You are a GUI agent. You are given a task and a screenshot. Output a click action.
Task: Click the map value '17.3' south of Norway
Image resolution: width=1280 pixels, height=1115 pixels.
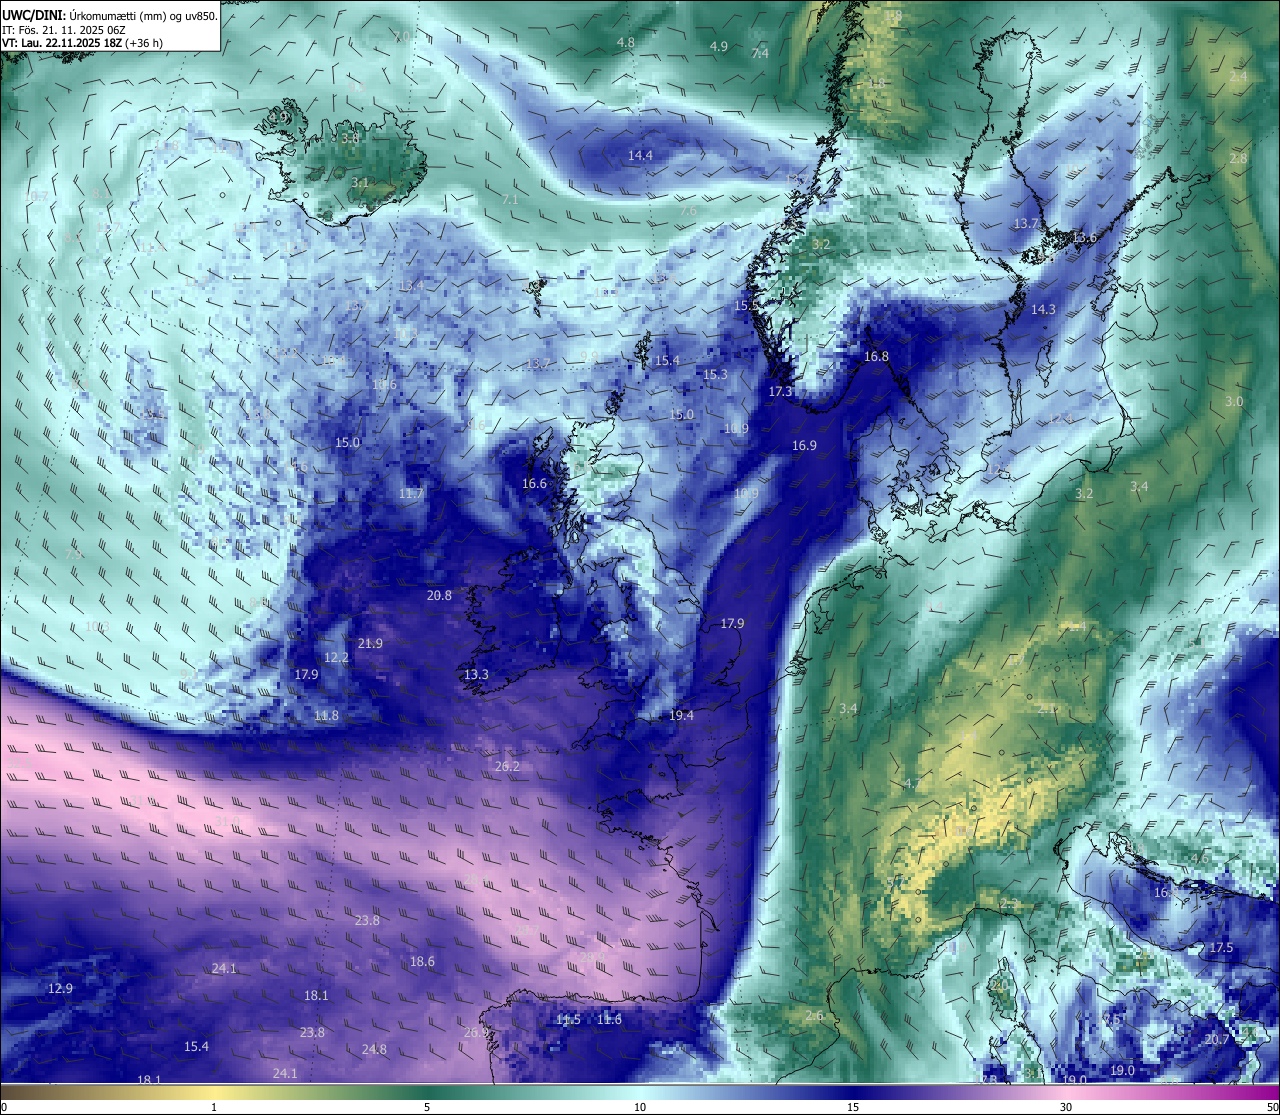coord(780,392)
